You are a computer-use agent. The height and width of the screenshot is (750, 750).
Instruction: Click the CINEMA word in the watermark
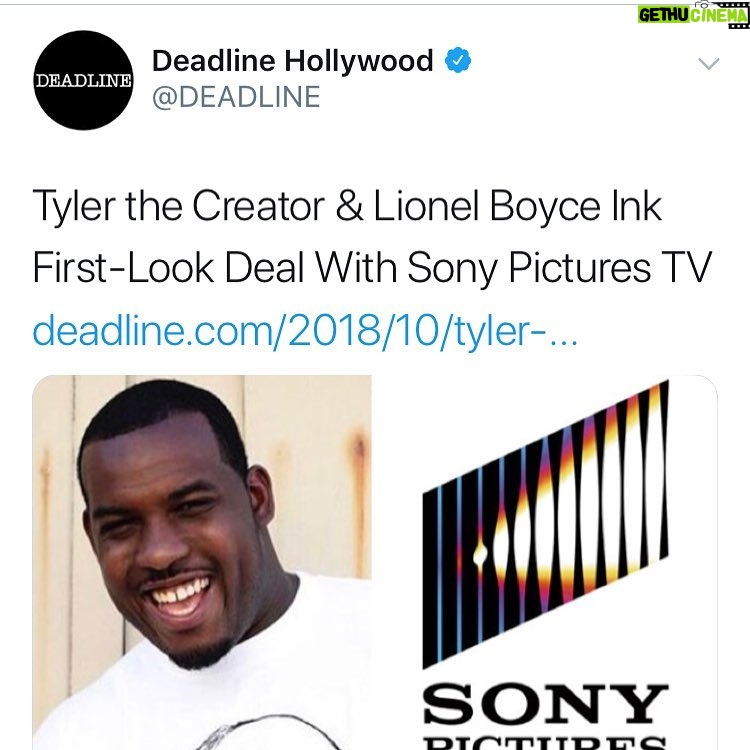[x=719, y=15]
